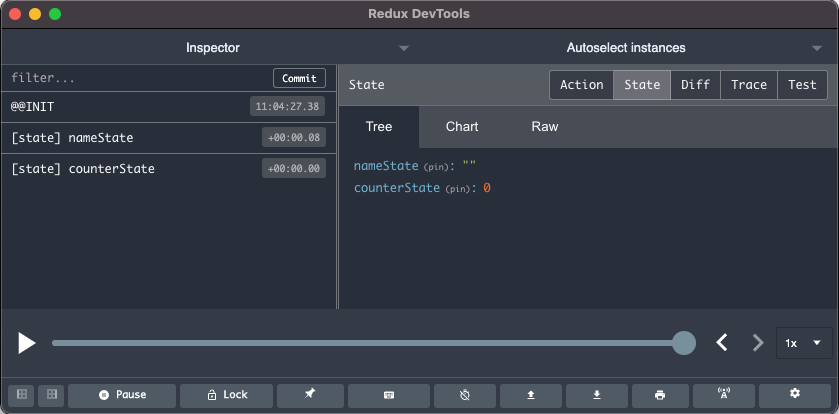Select the Raw view tab
The height and width of the screenshot is (414, 839).
(545, 127)
